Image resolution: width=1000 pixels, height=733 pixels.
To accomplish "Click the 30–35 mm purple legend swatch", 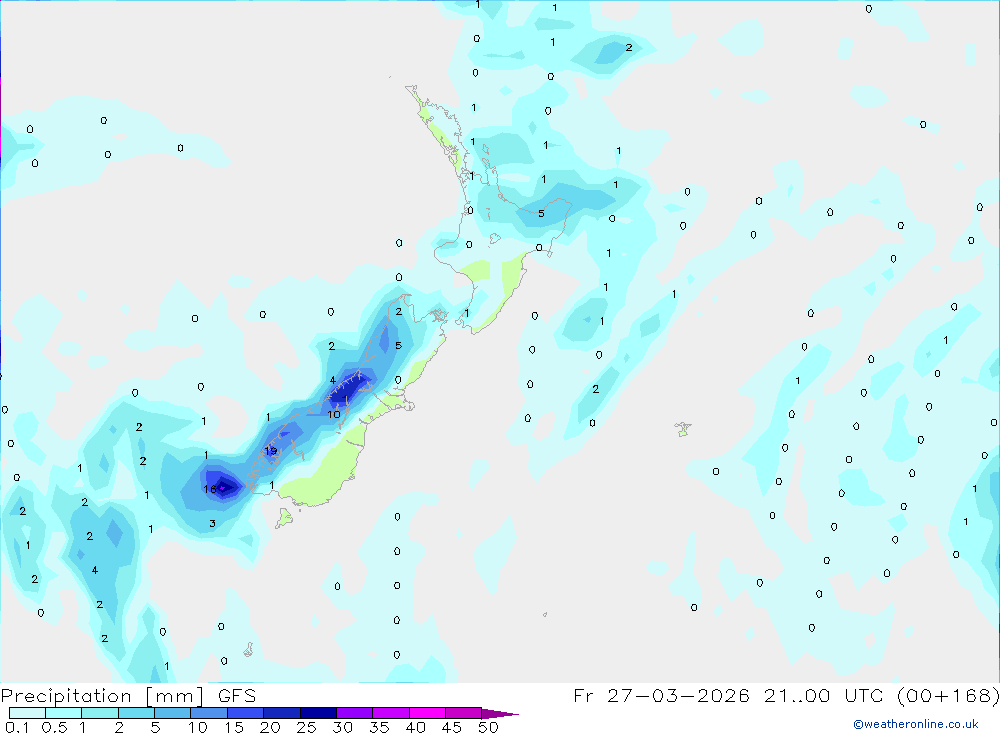I will tap(355, 713).
